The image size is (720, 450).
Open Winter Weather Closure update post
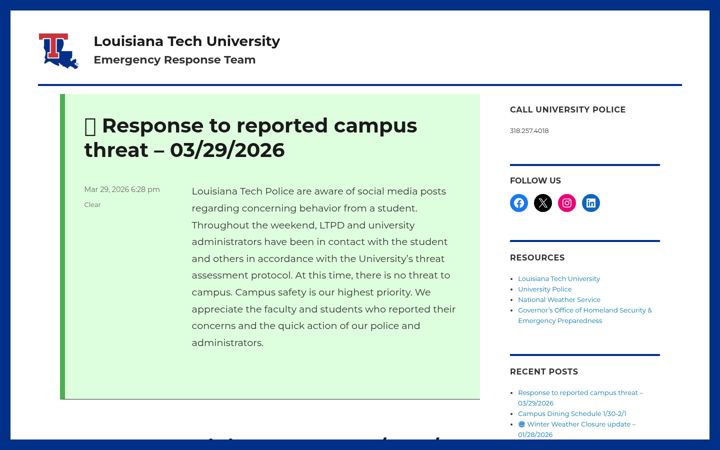click(x=577, y=429)
